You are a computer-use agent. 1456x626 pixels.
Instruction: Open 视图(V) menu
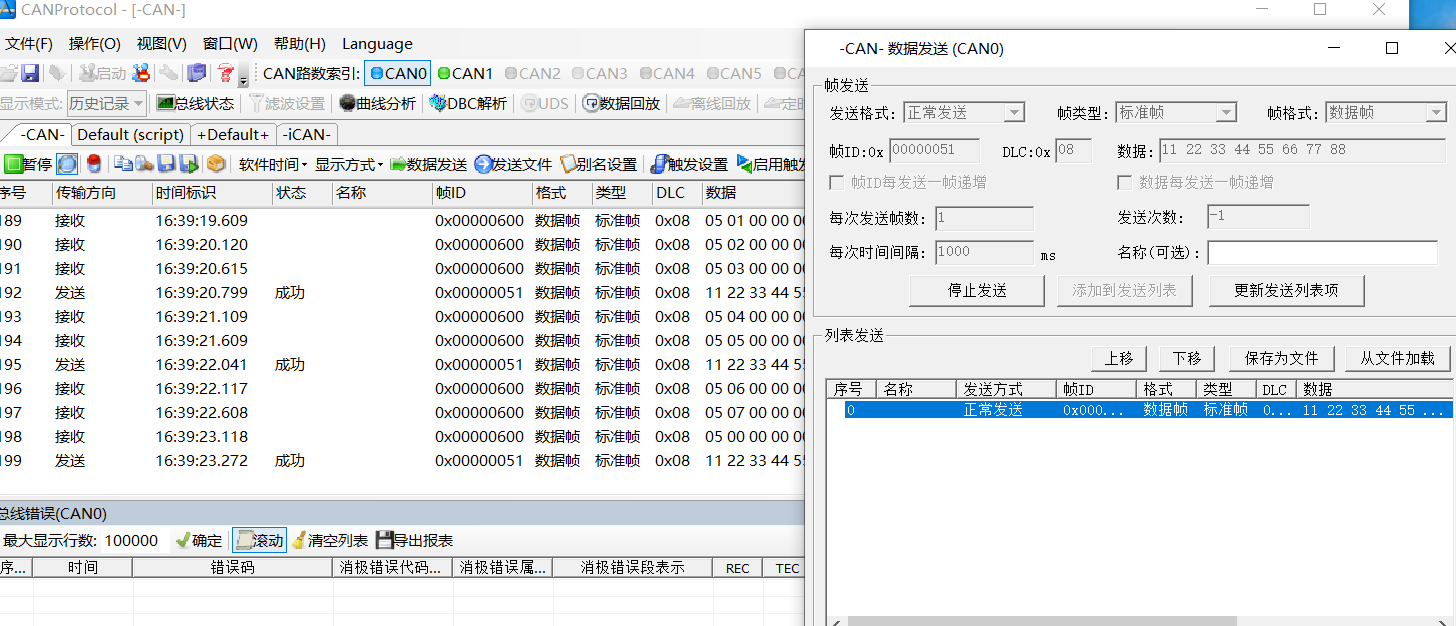(162, 44)
